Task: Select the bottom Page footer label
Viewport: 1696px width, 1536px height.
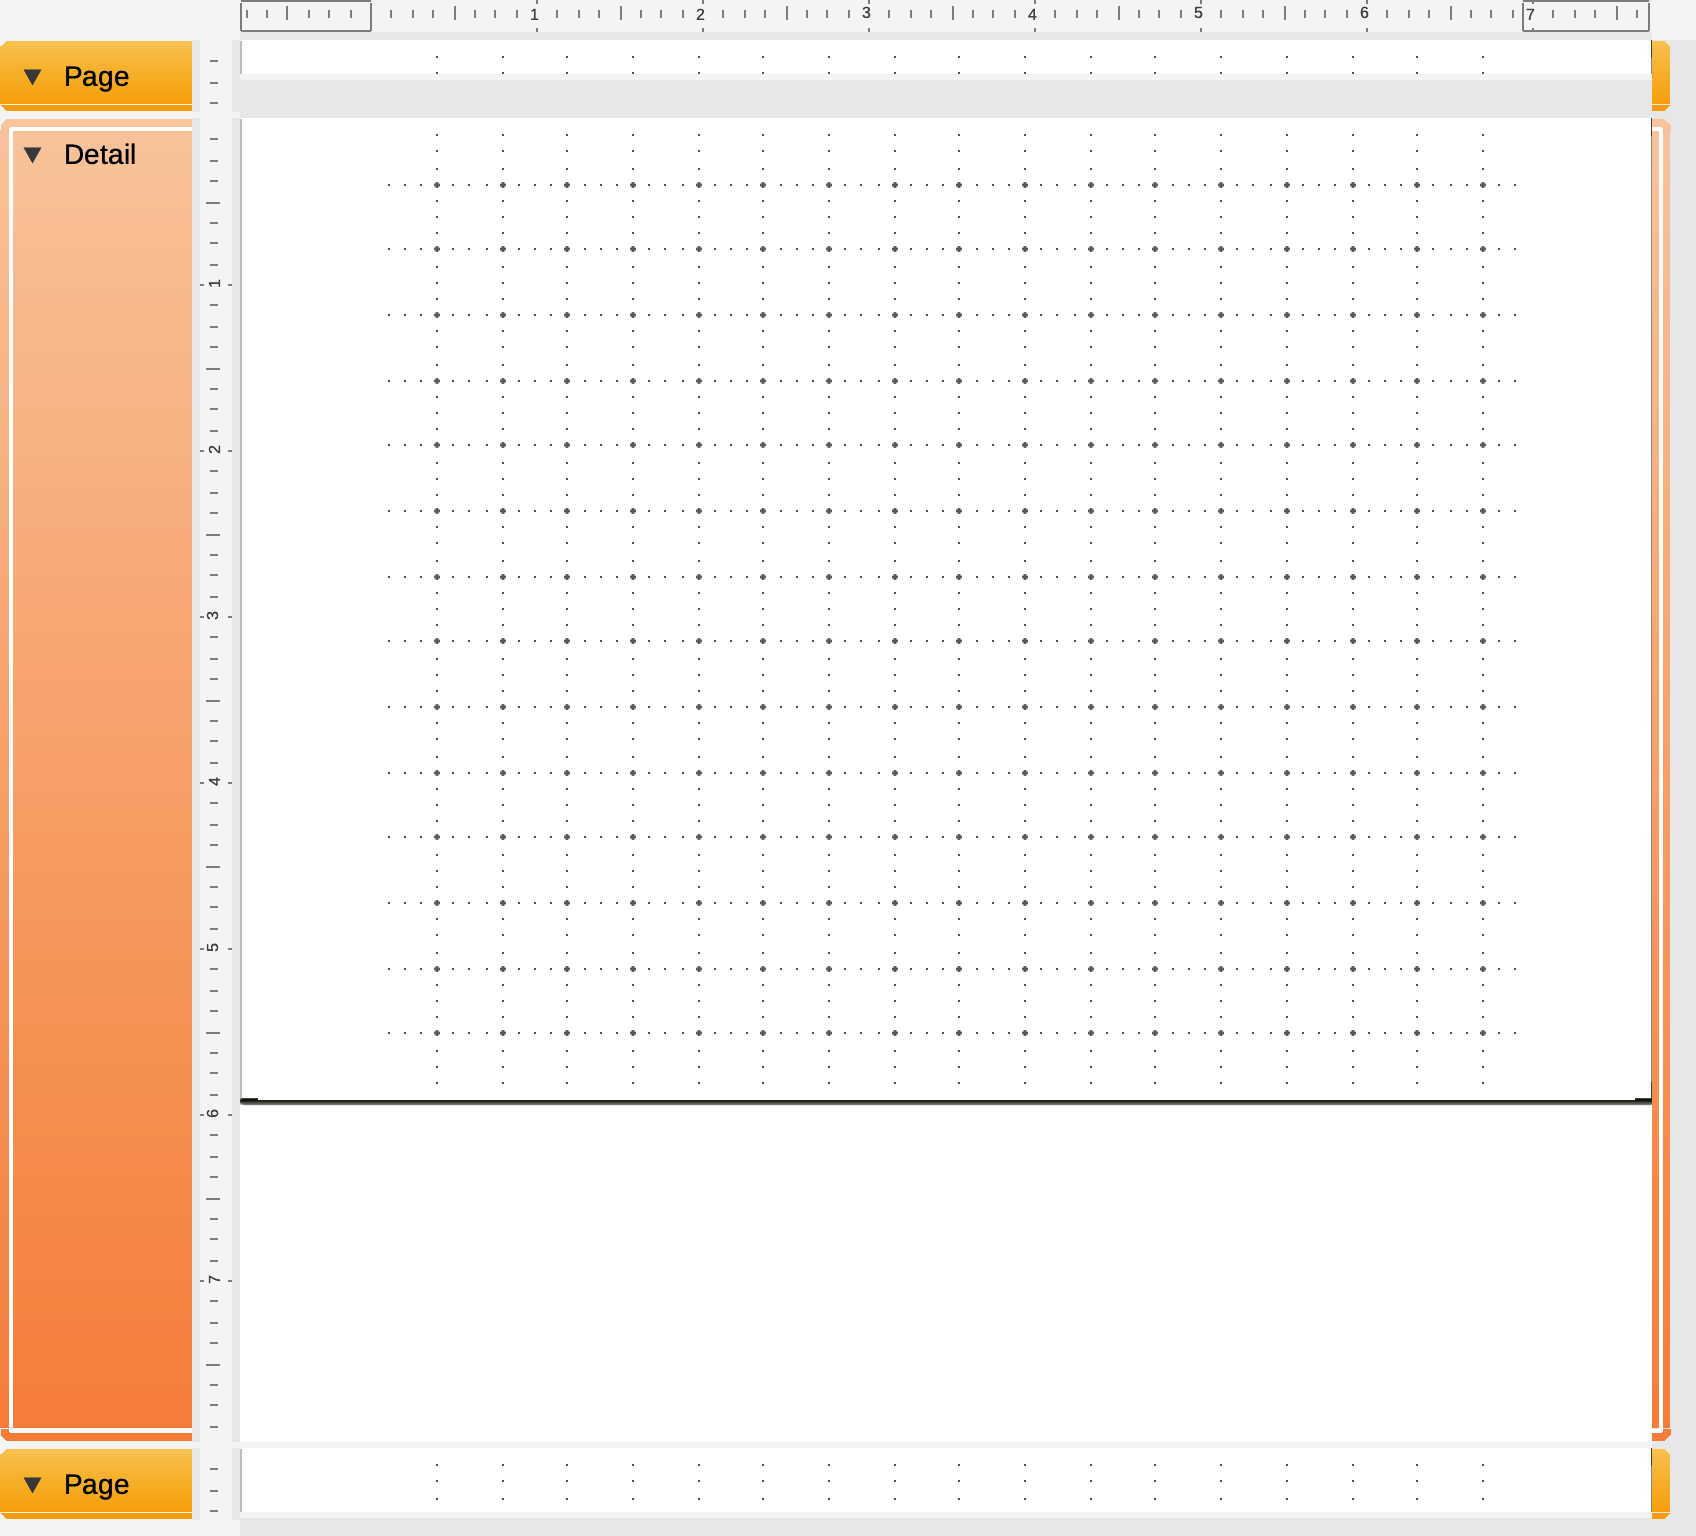Action: (96, 1485)
